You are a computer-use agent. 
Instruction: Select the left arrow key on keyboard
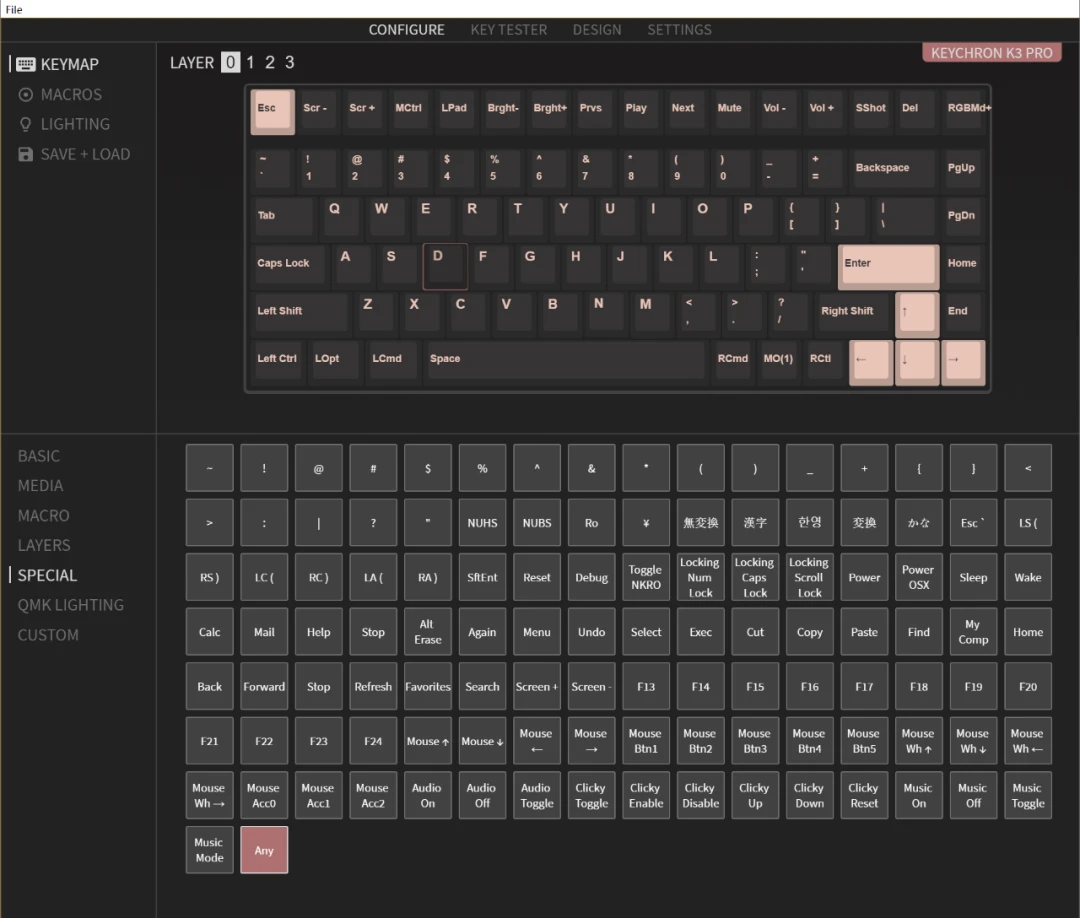[871, 361]
